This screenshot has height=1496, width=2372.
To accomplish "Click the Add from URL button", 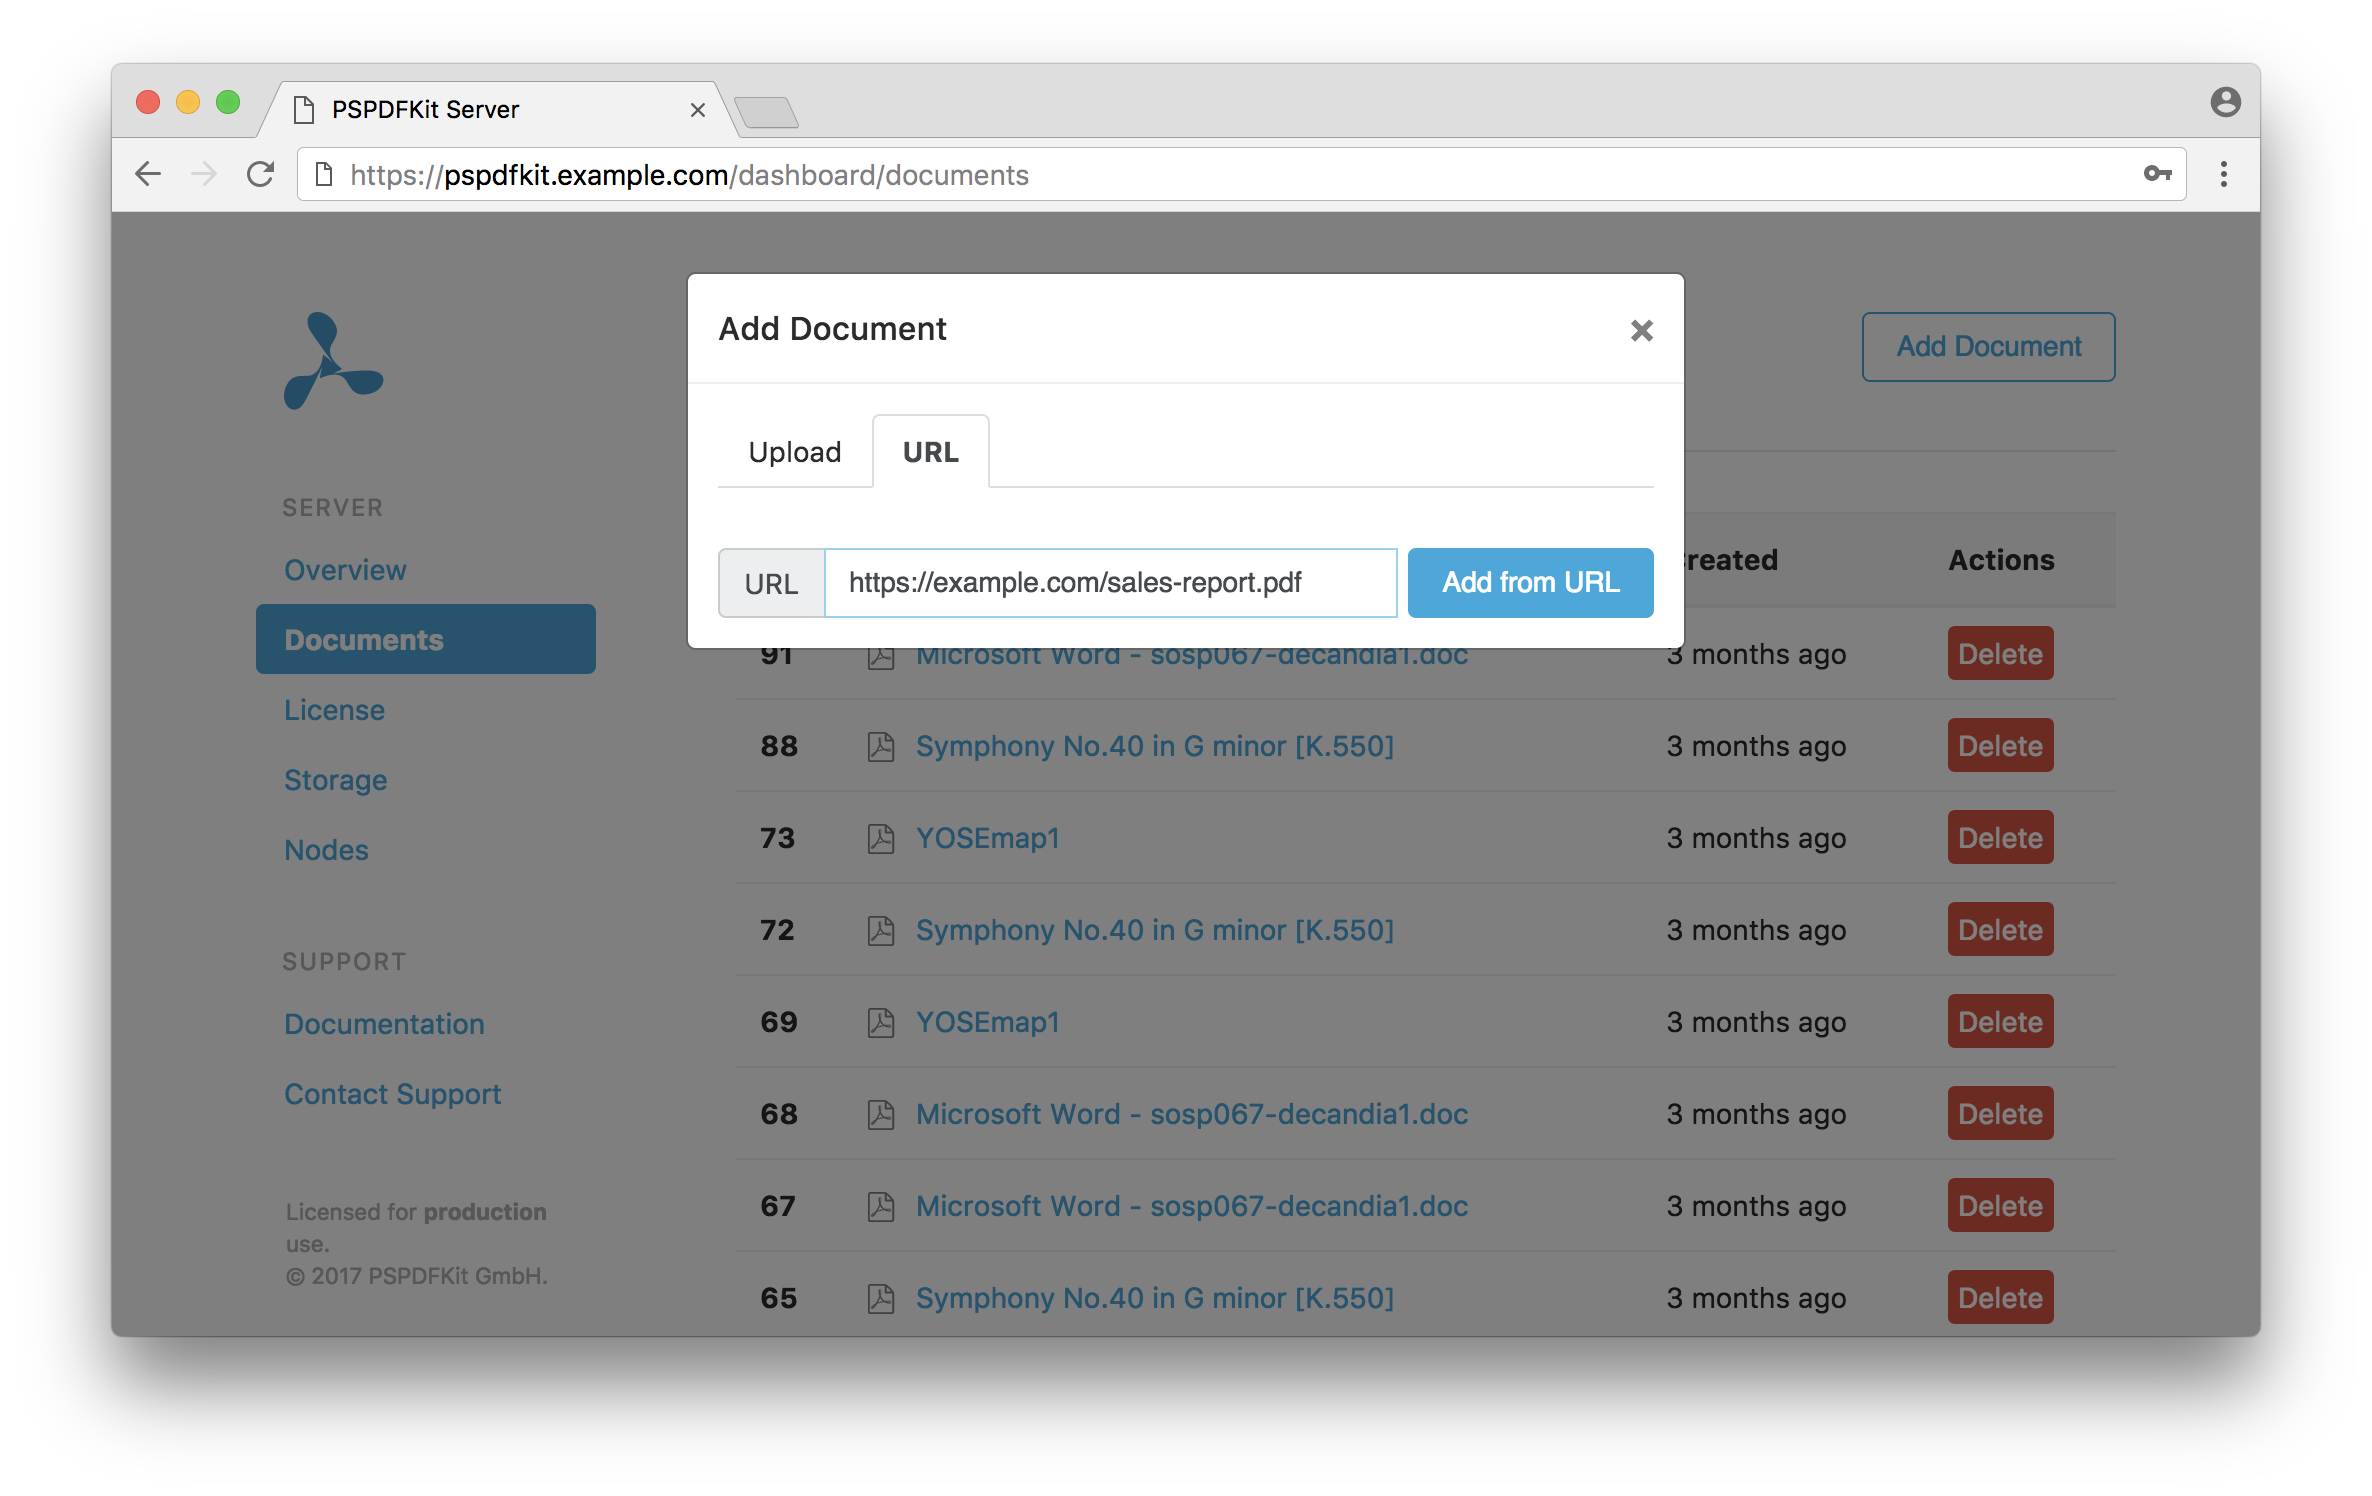I will click(x=1530, y=582).
